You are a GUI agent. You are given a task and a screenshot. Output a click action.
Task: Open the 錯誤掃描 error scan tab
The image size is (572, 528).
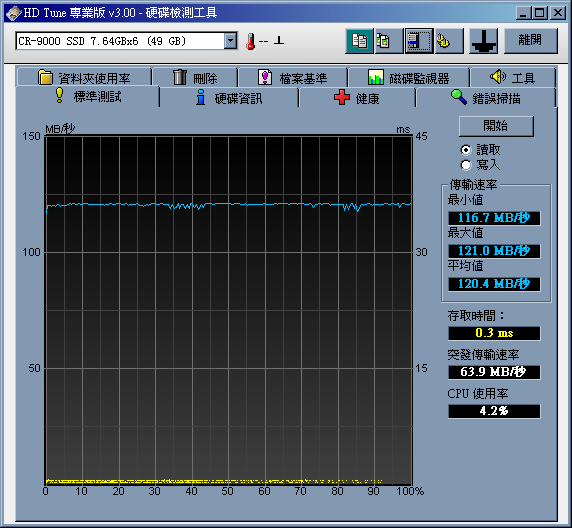pyautogui.click(x=486, y=98)
